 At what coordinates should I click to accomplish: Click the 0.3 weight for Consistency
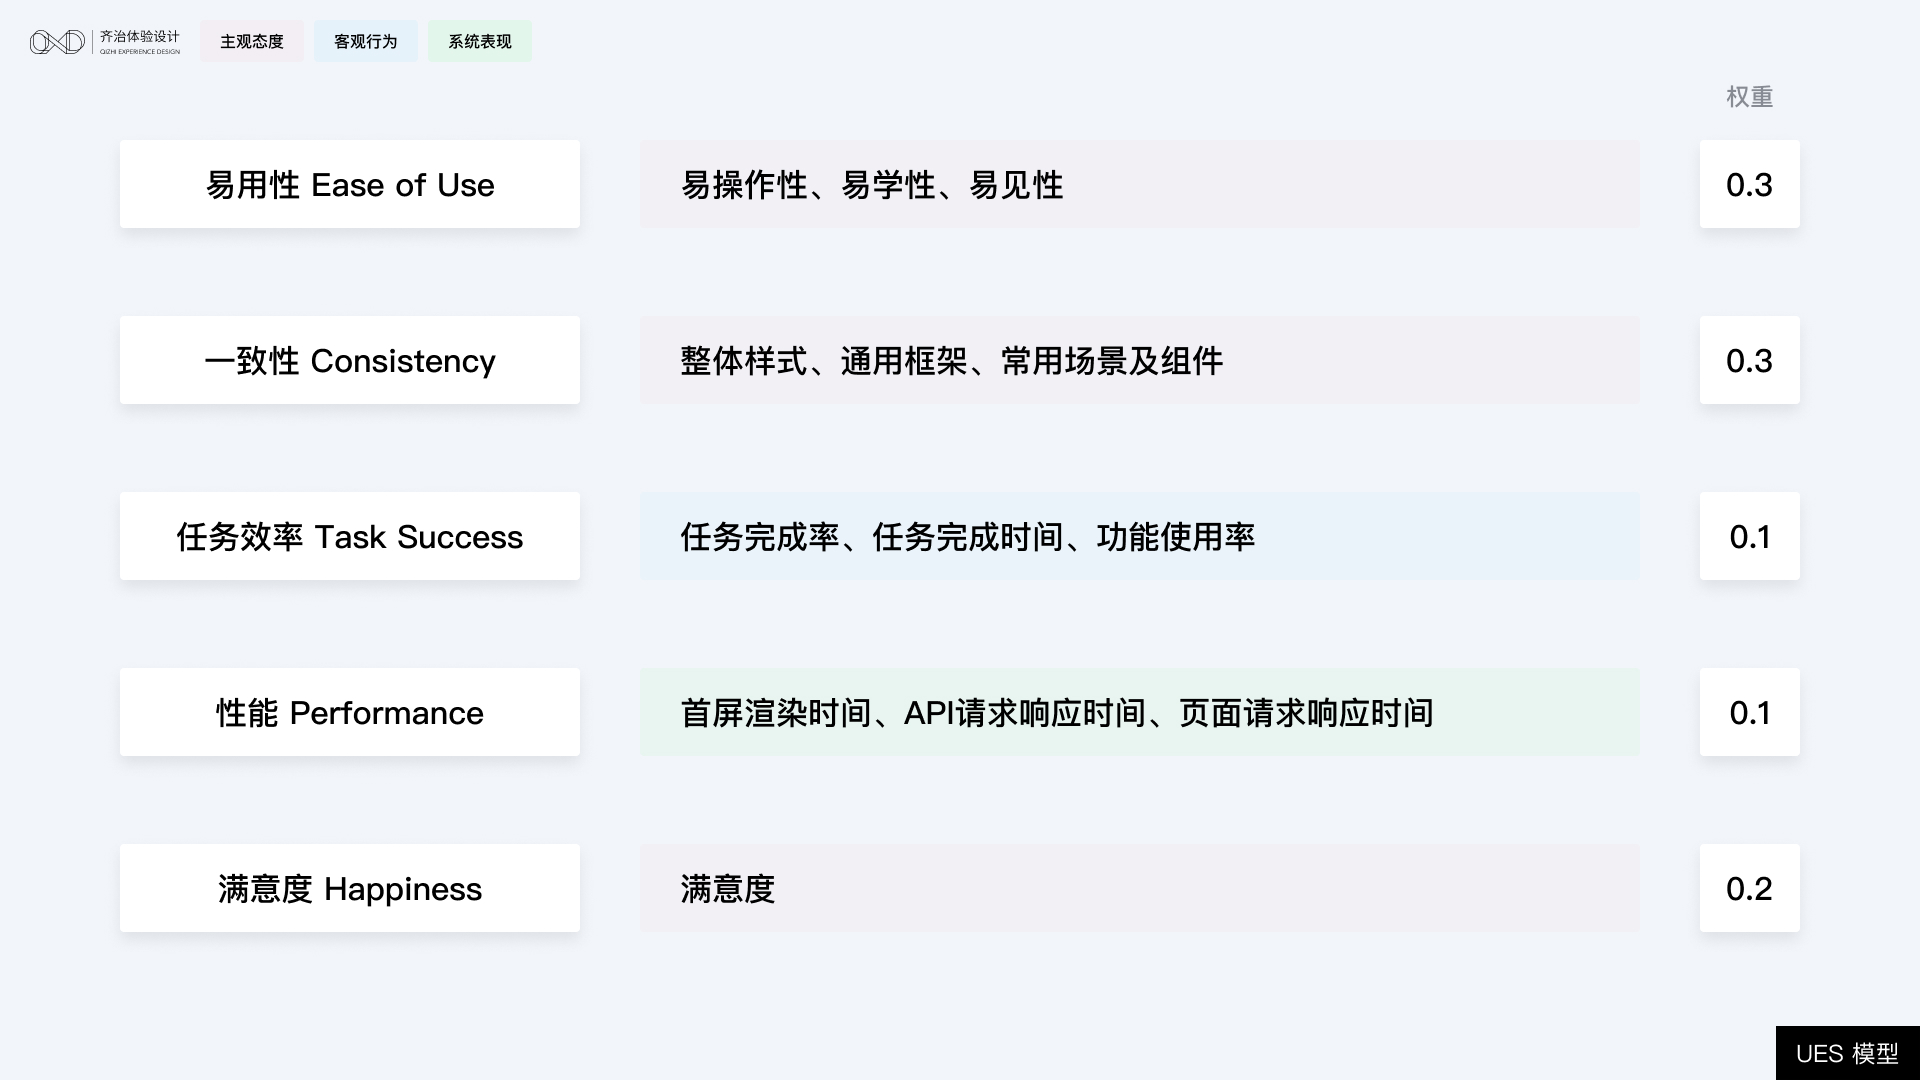(x=1749, y=361)
